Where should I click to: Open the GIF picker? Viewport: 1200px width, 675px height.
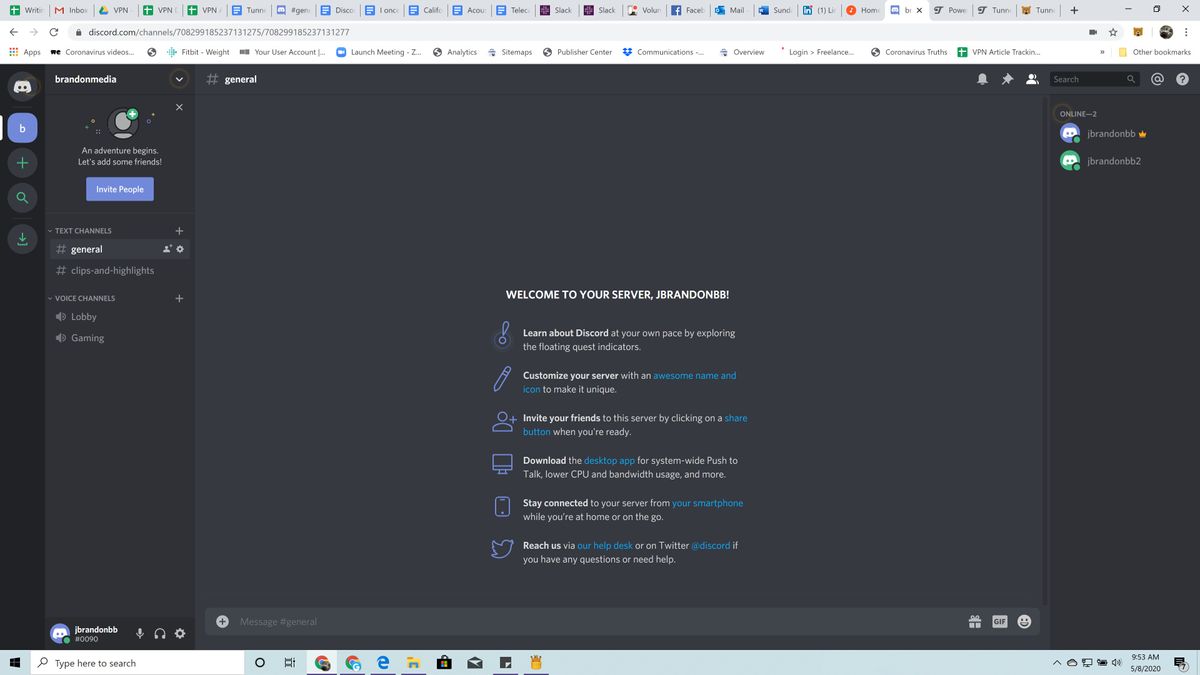point(998,621)
